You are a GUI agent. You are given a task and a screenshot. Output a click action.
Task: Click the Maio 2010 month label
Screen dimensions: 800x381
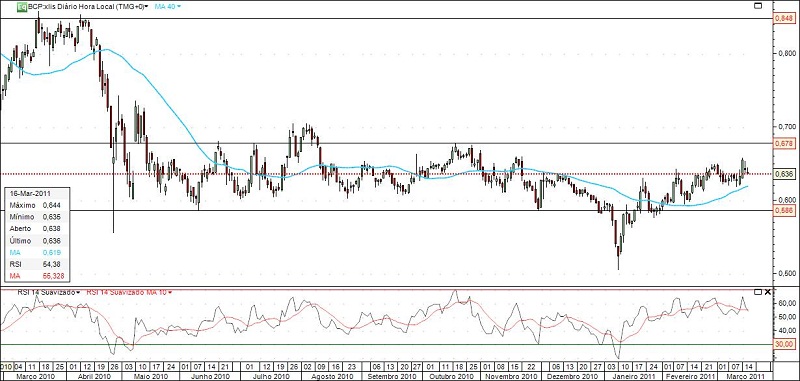tap(151, 376)
